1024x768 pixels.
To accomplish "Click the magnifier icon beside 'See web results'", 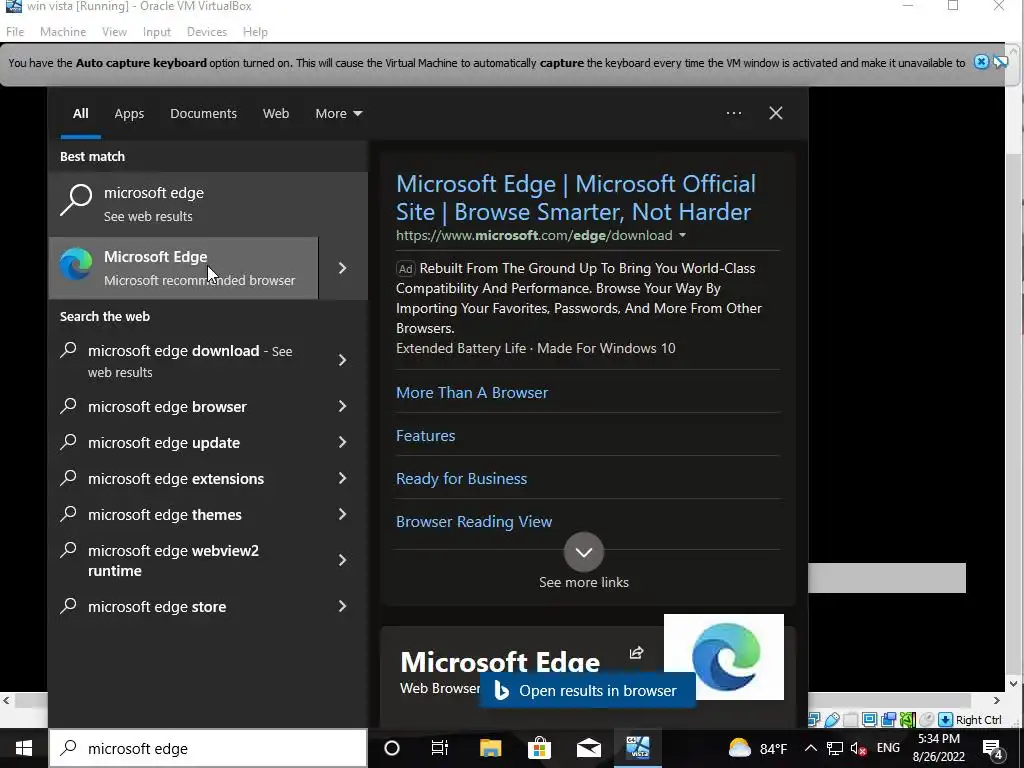I will [x=76, y=199].
